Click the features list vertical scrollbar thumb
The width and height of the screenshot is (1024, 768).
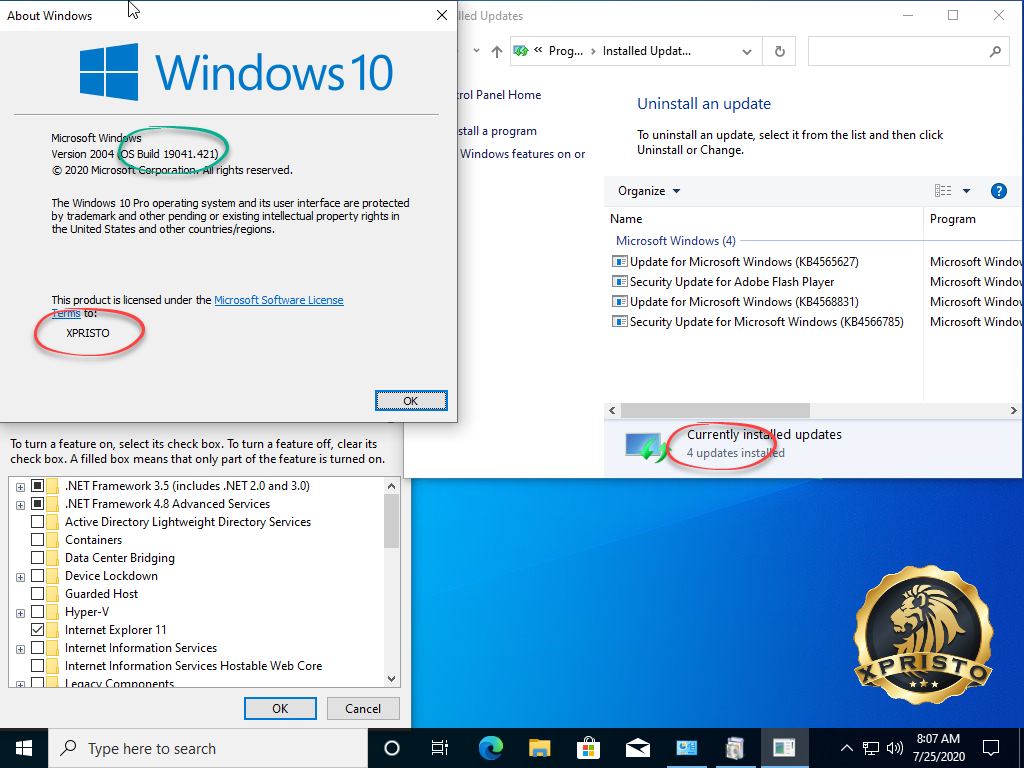(391, 520)
